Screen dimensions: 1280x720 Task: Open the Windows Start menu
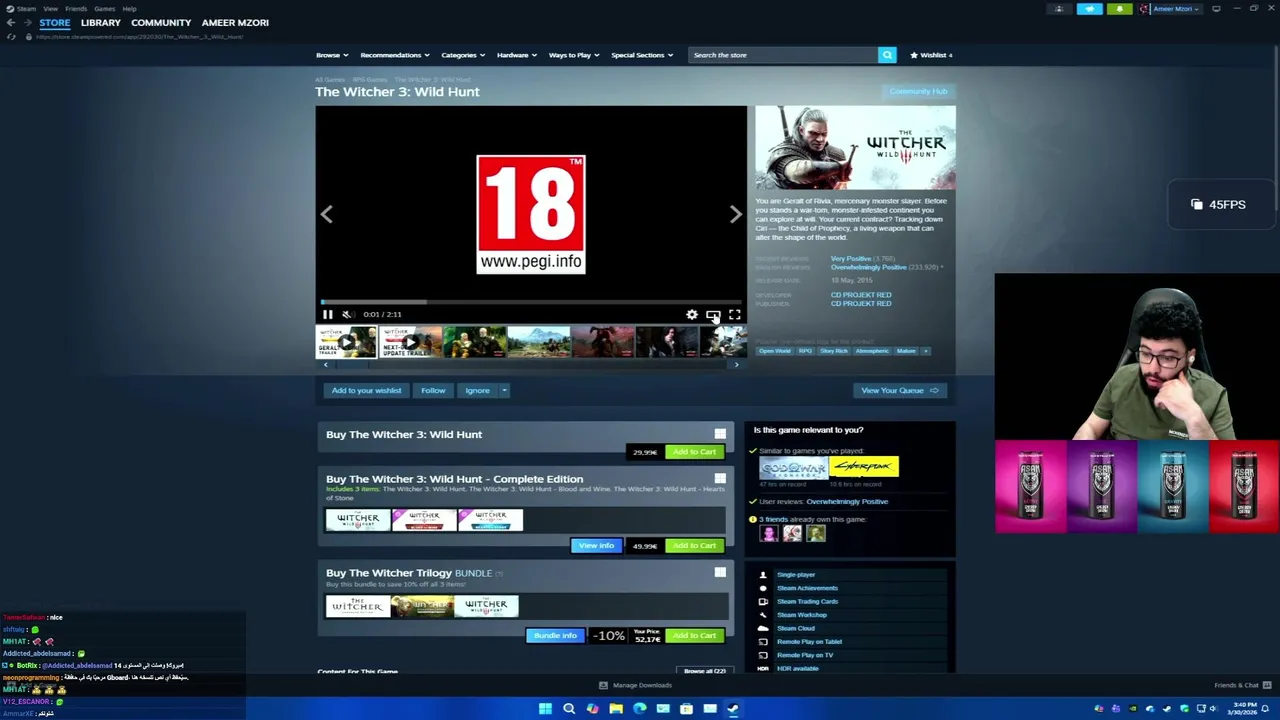tap(545, 709)
